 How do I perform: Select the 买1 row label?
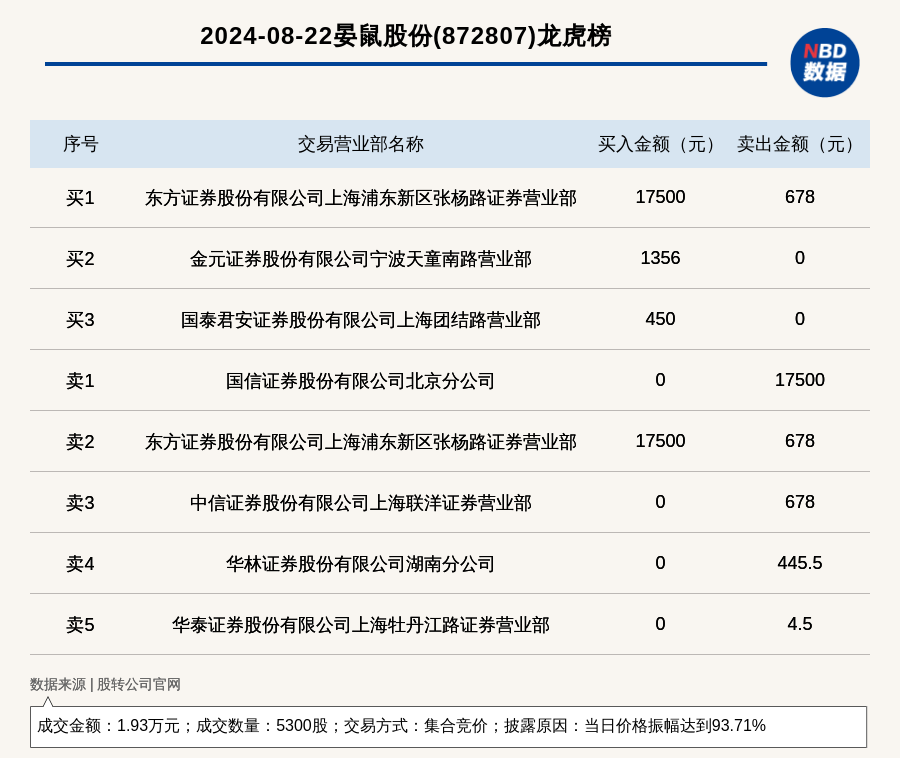pyautogui.click(x=80, y=198)
